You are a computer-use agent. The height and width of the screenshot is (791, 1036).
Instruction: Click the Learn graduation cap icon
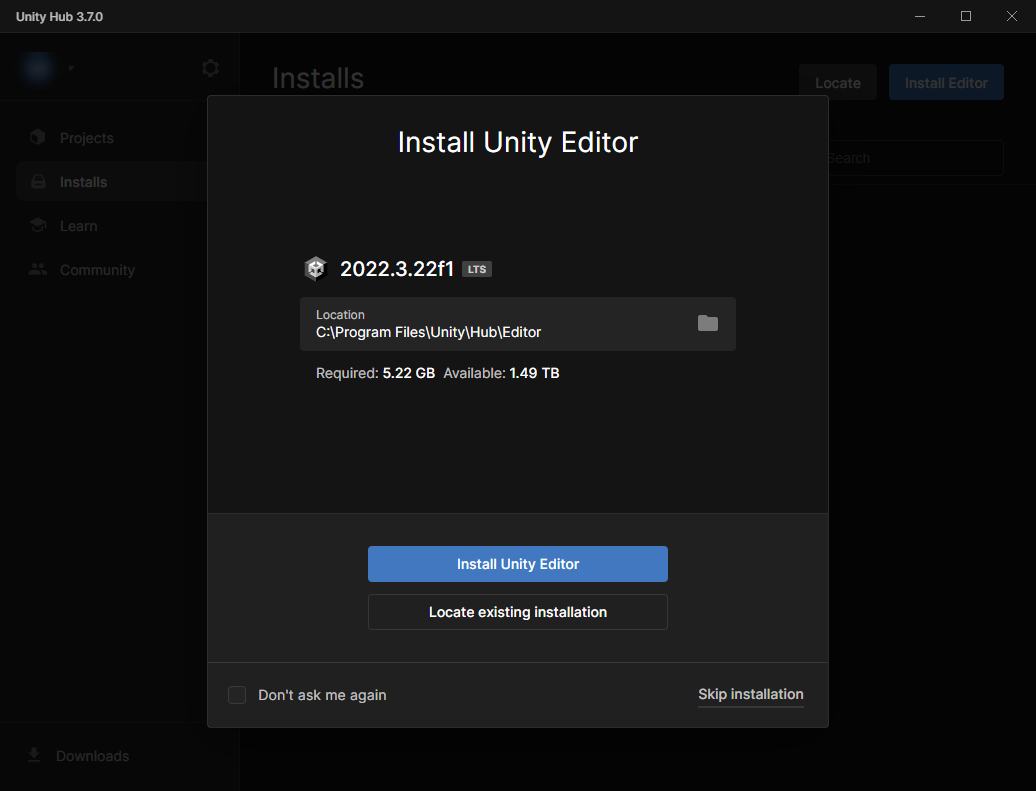38,226
